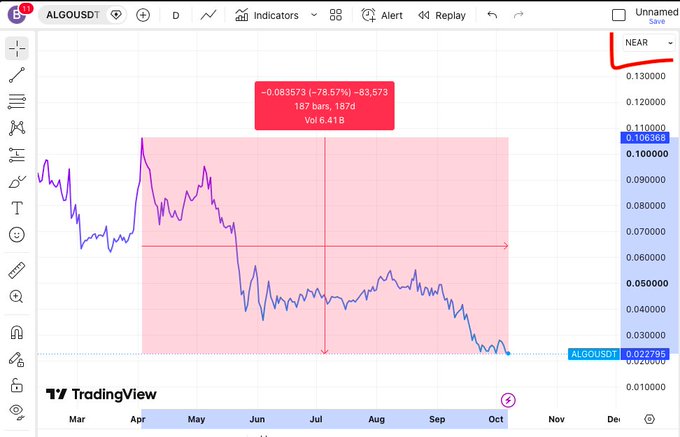Select the crosshair cursor tool
The height and width of the screenshot is (437, 680).
(x=17, y=48)
